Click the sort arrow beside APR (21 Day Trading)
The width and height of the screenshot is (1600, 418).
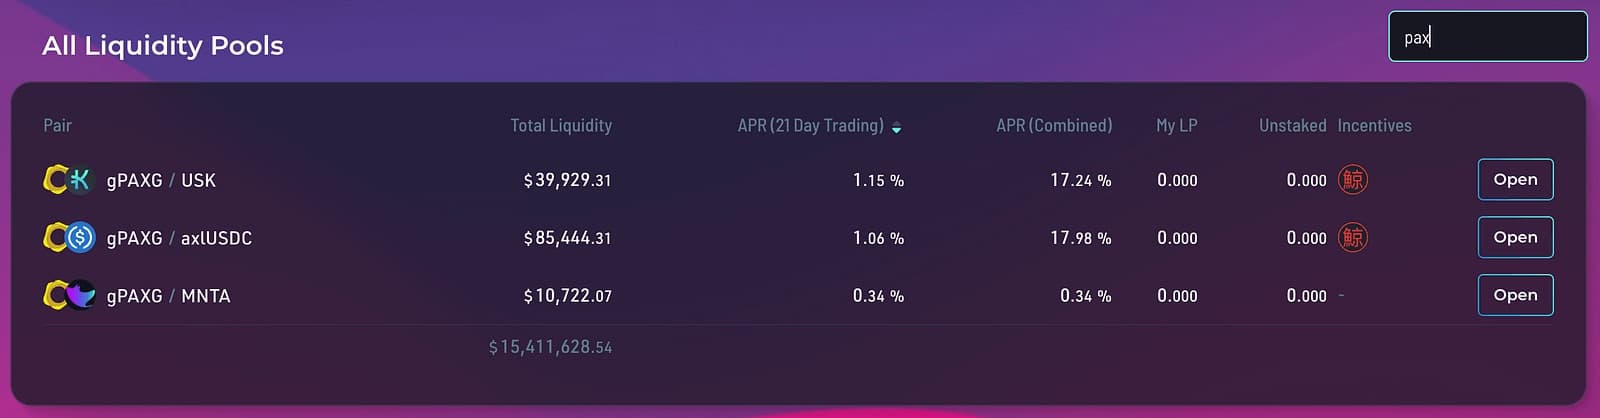pyautogui.click(x=896, y=127)
